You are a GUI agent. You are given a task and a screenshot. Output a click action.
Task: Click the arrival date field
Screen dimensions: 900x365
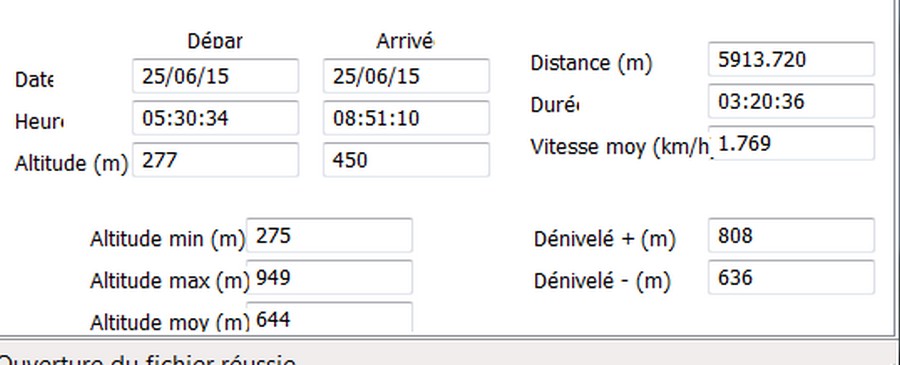[x=406, y=76]
